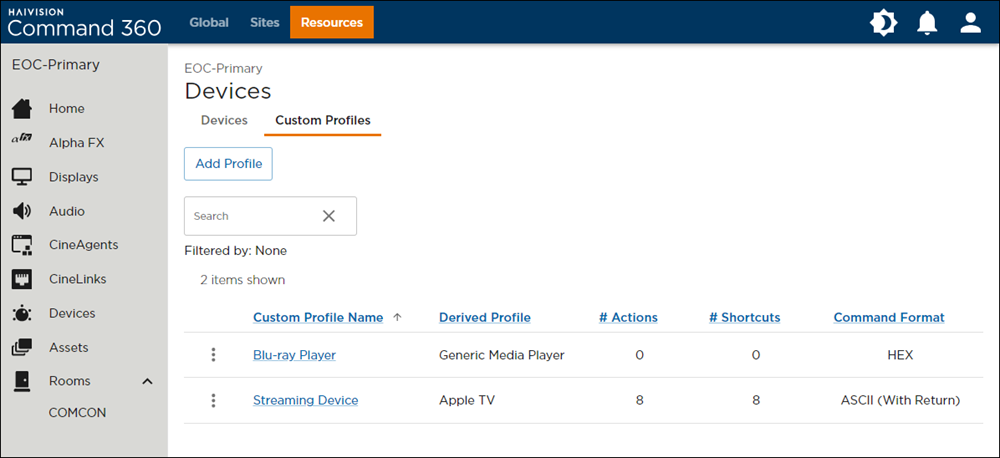
Task: Select the Displays monitor icon
Action: 22,177
